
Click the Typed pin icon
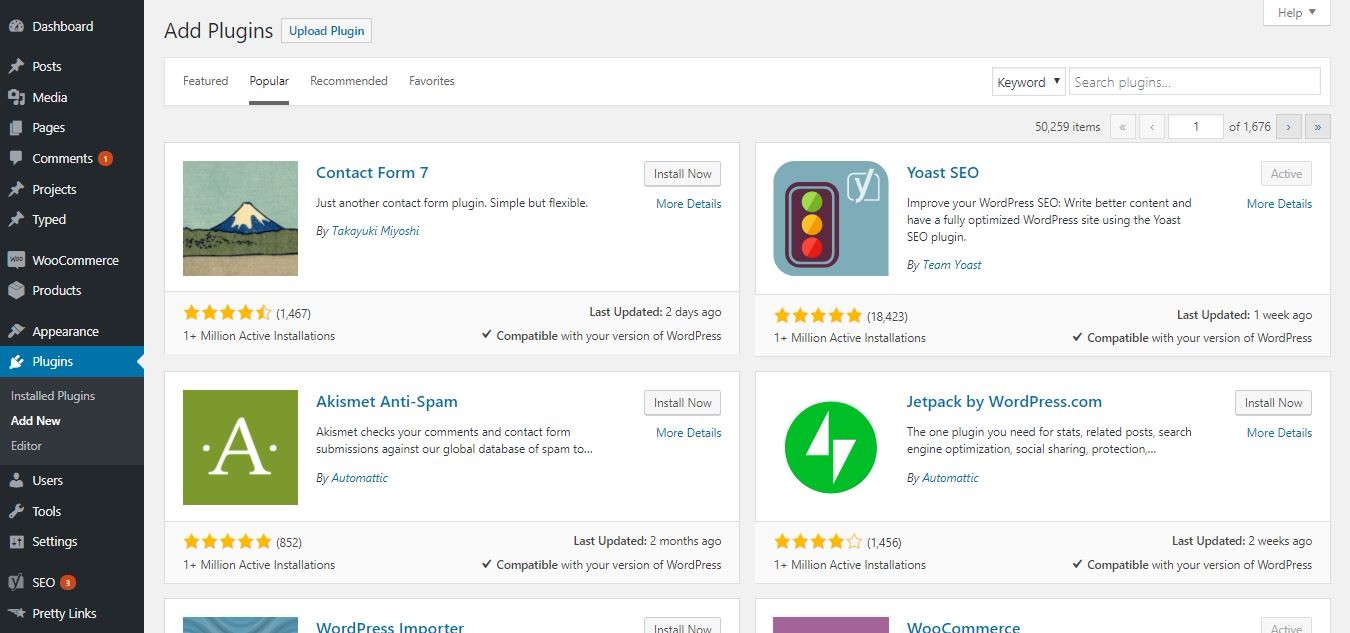pos(16,219)
